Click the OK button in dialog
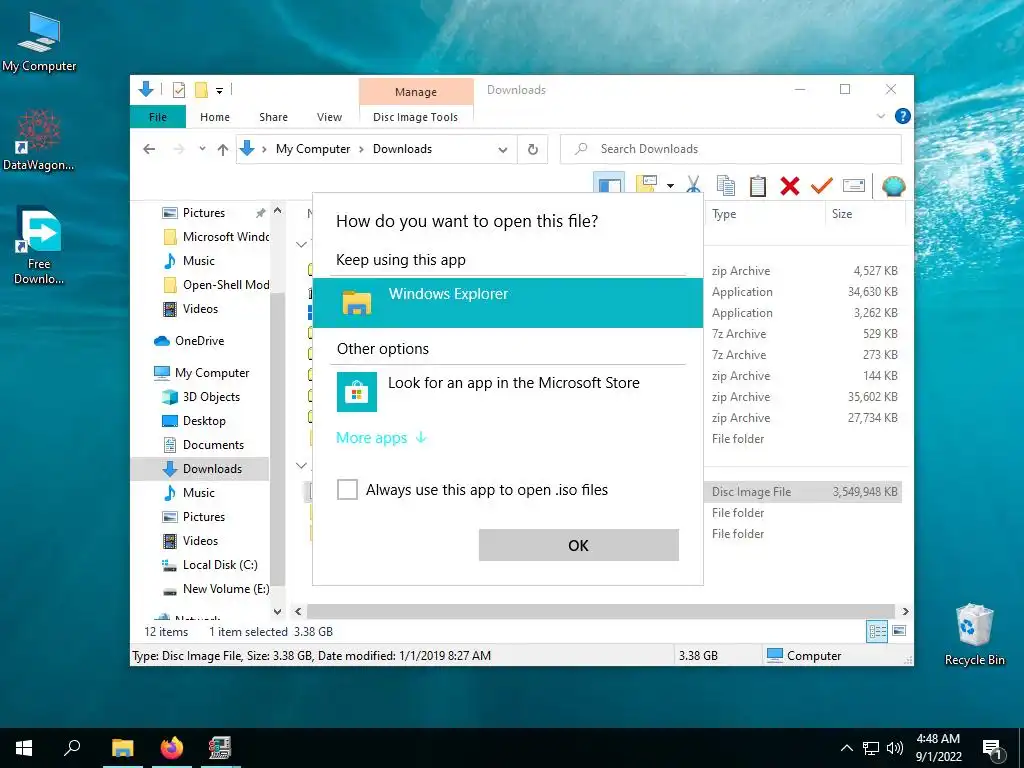The height and width of the screenshot is (768, 1024). pyautogui.click(x=579, y=545)
